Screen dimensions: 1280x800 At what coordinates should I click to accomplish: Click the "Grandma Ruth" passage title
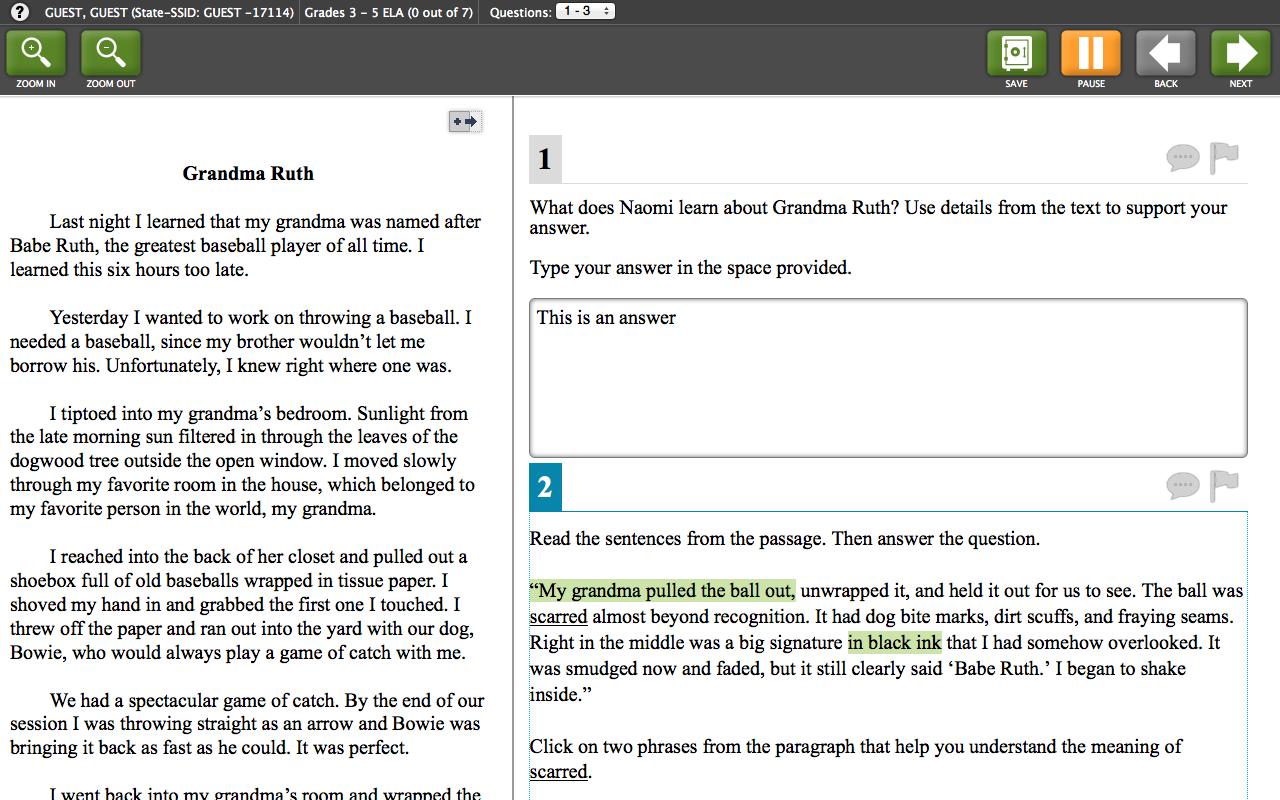[x=248, y=173]
